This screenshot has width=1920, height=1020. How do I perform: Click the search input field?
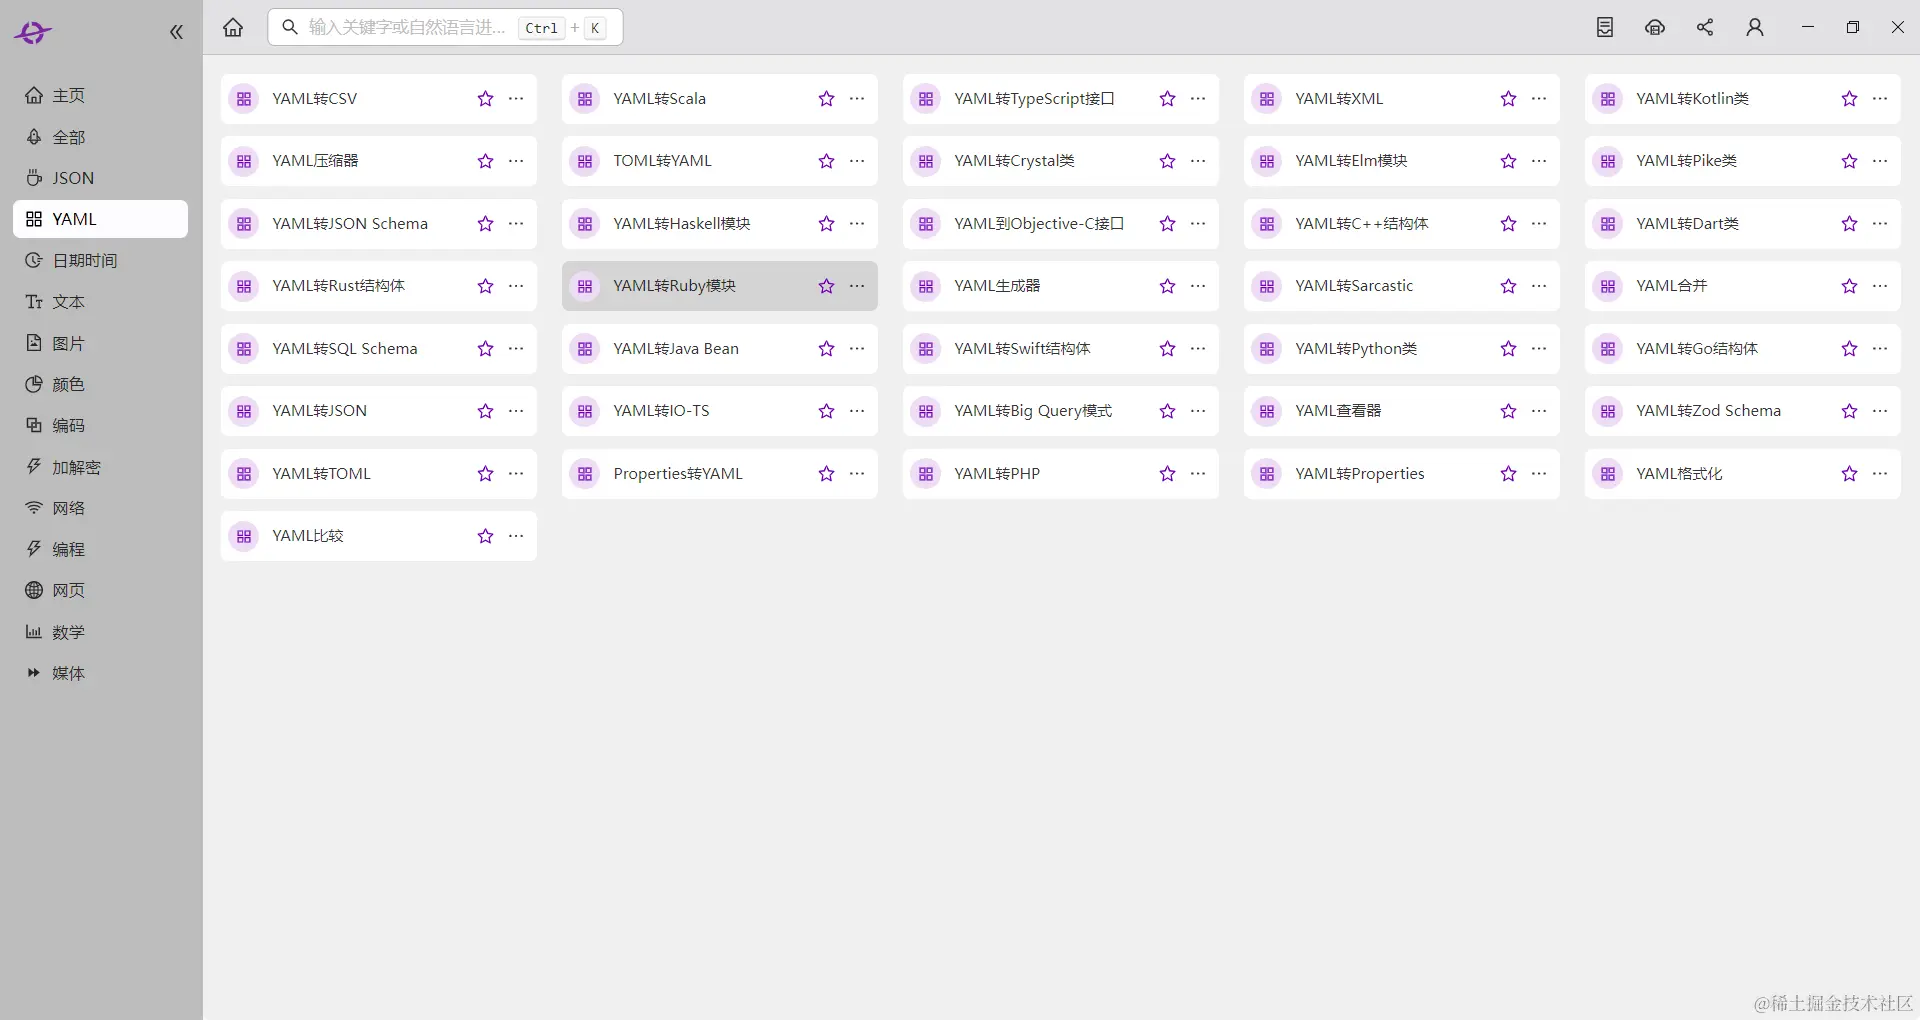point(410,27)
